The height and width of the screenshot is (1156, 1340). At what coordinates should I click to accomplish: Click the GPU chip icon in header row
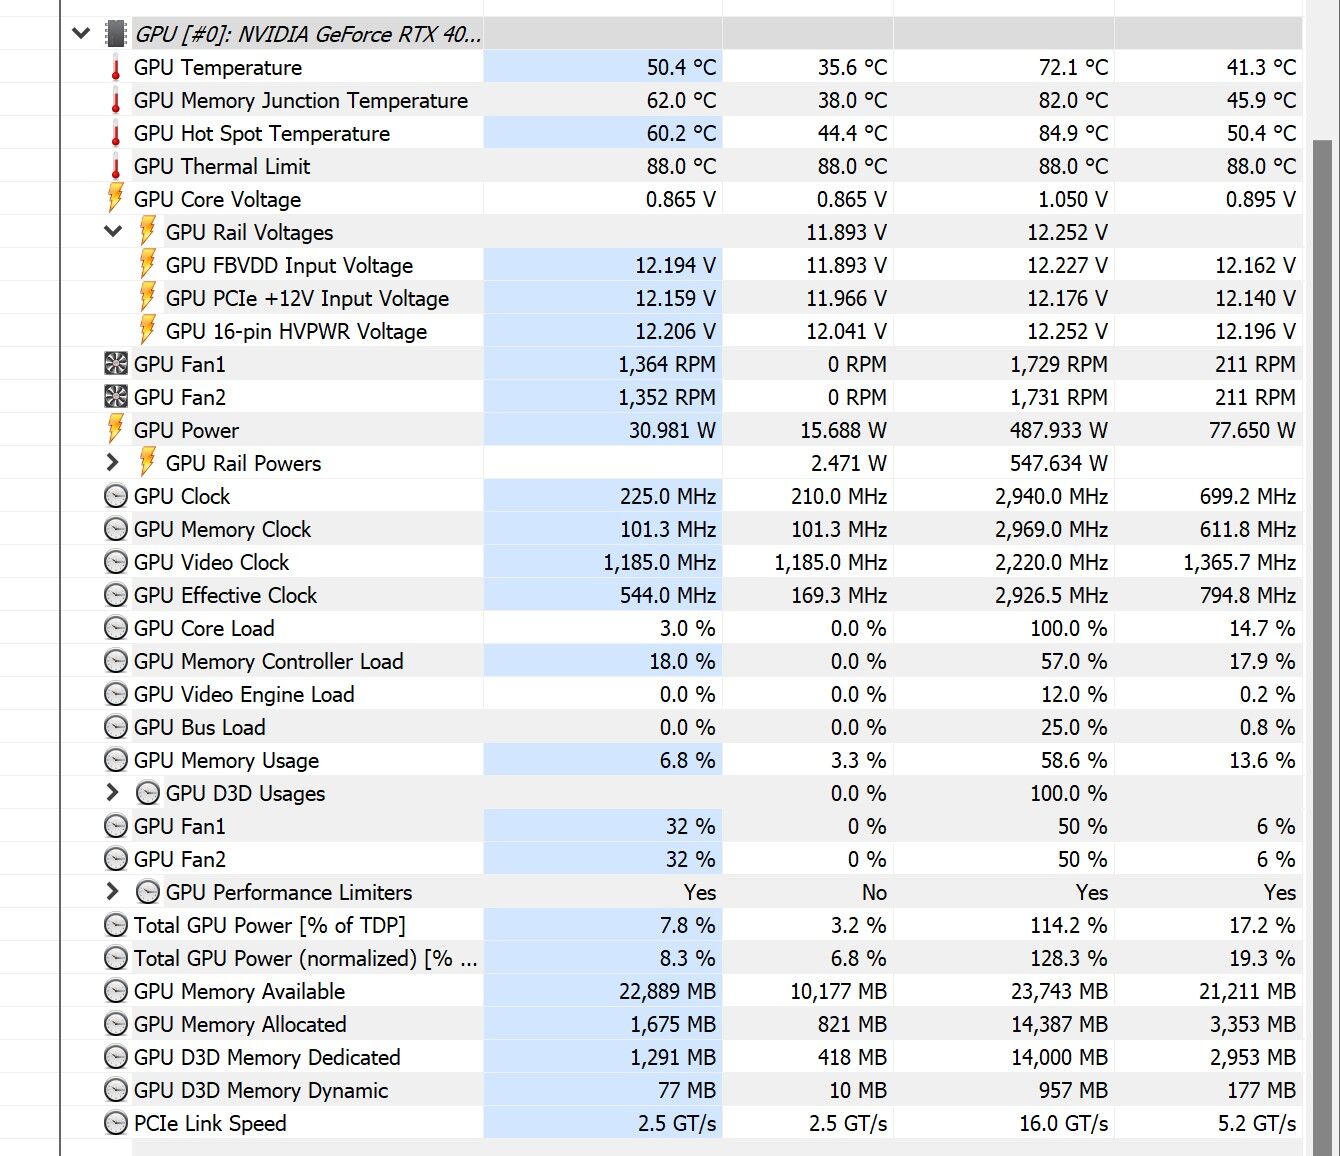click(116, 34)
